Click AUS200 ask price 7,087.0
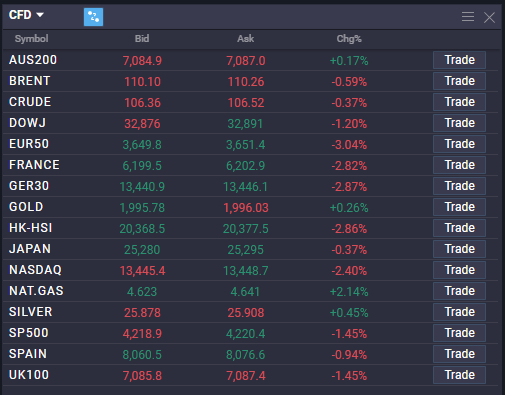The image size is (505, 395). tap(246, 61)
